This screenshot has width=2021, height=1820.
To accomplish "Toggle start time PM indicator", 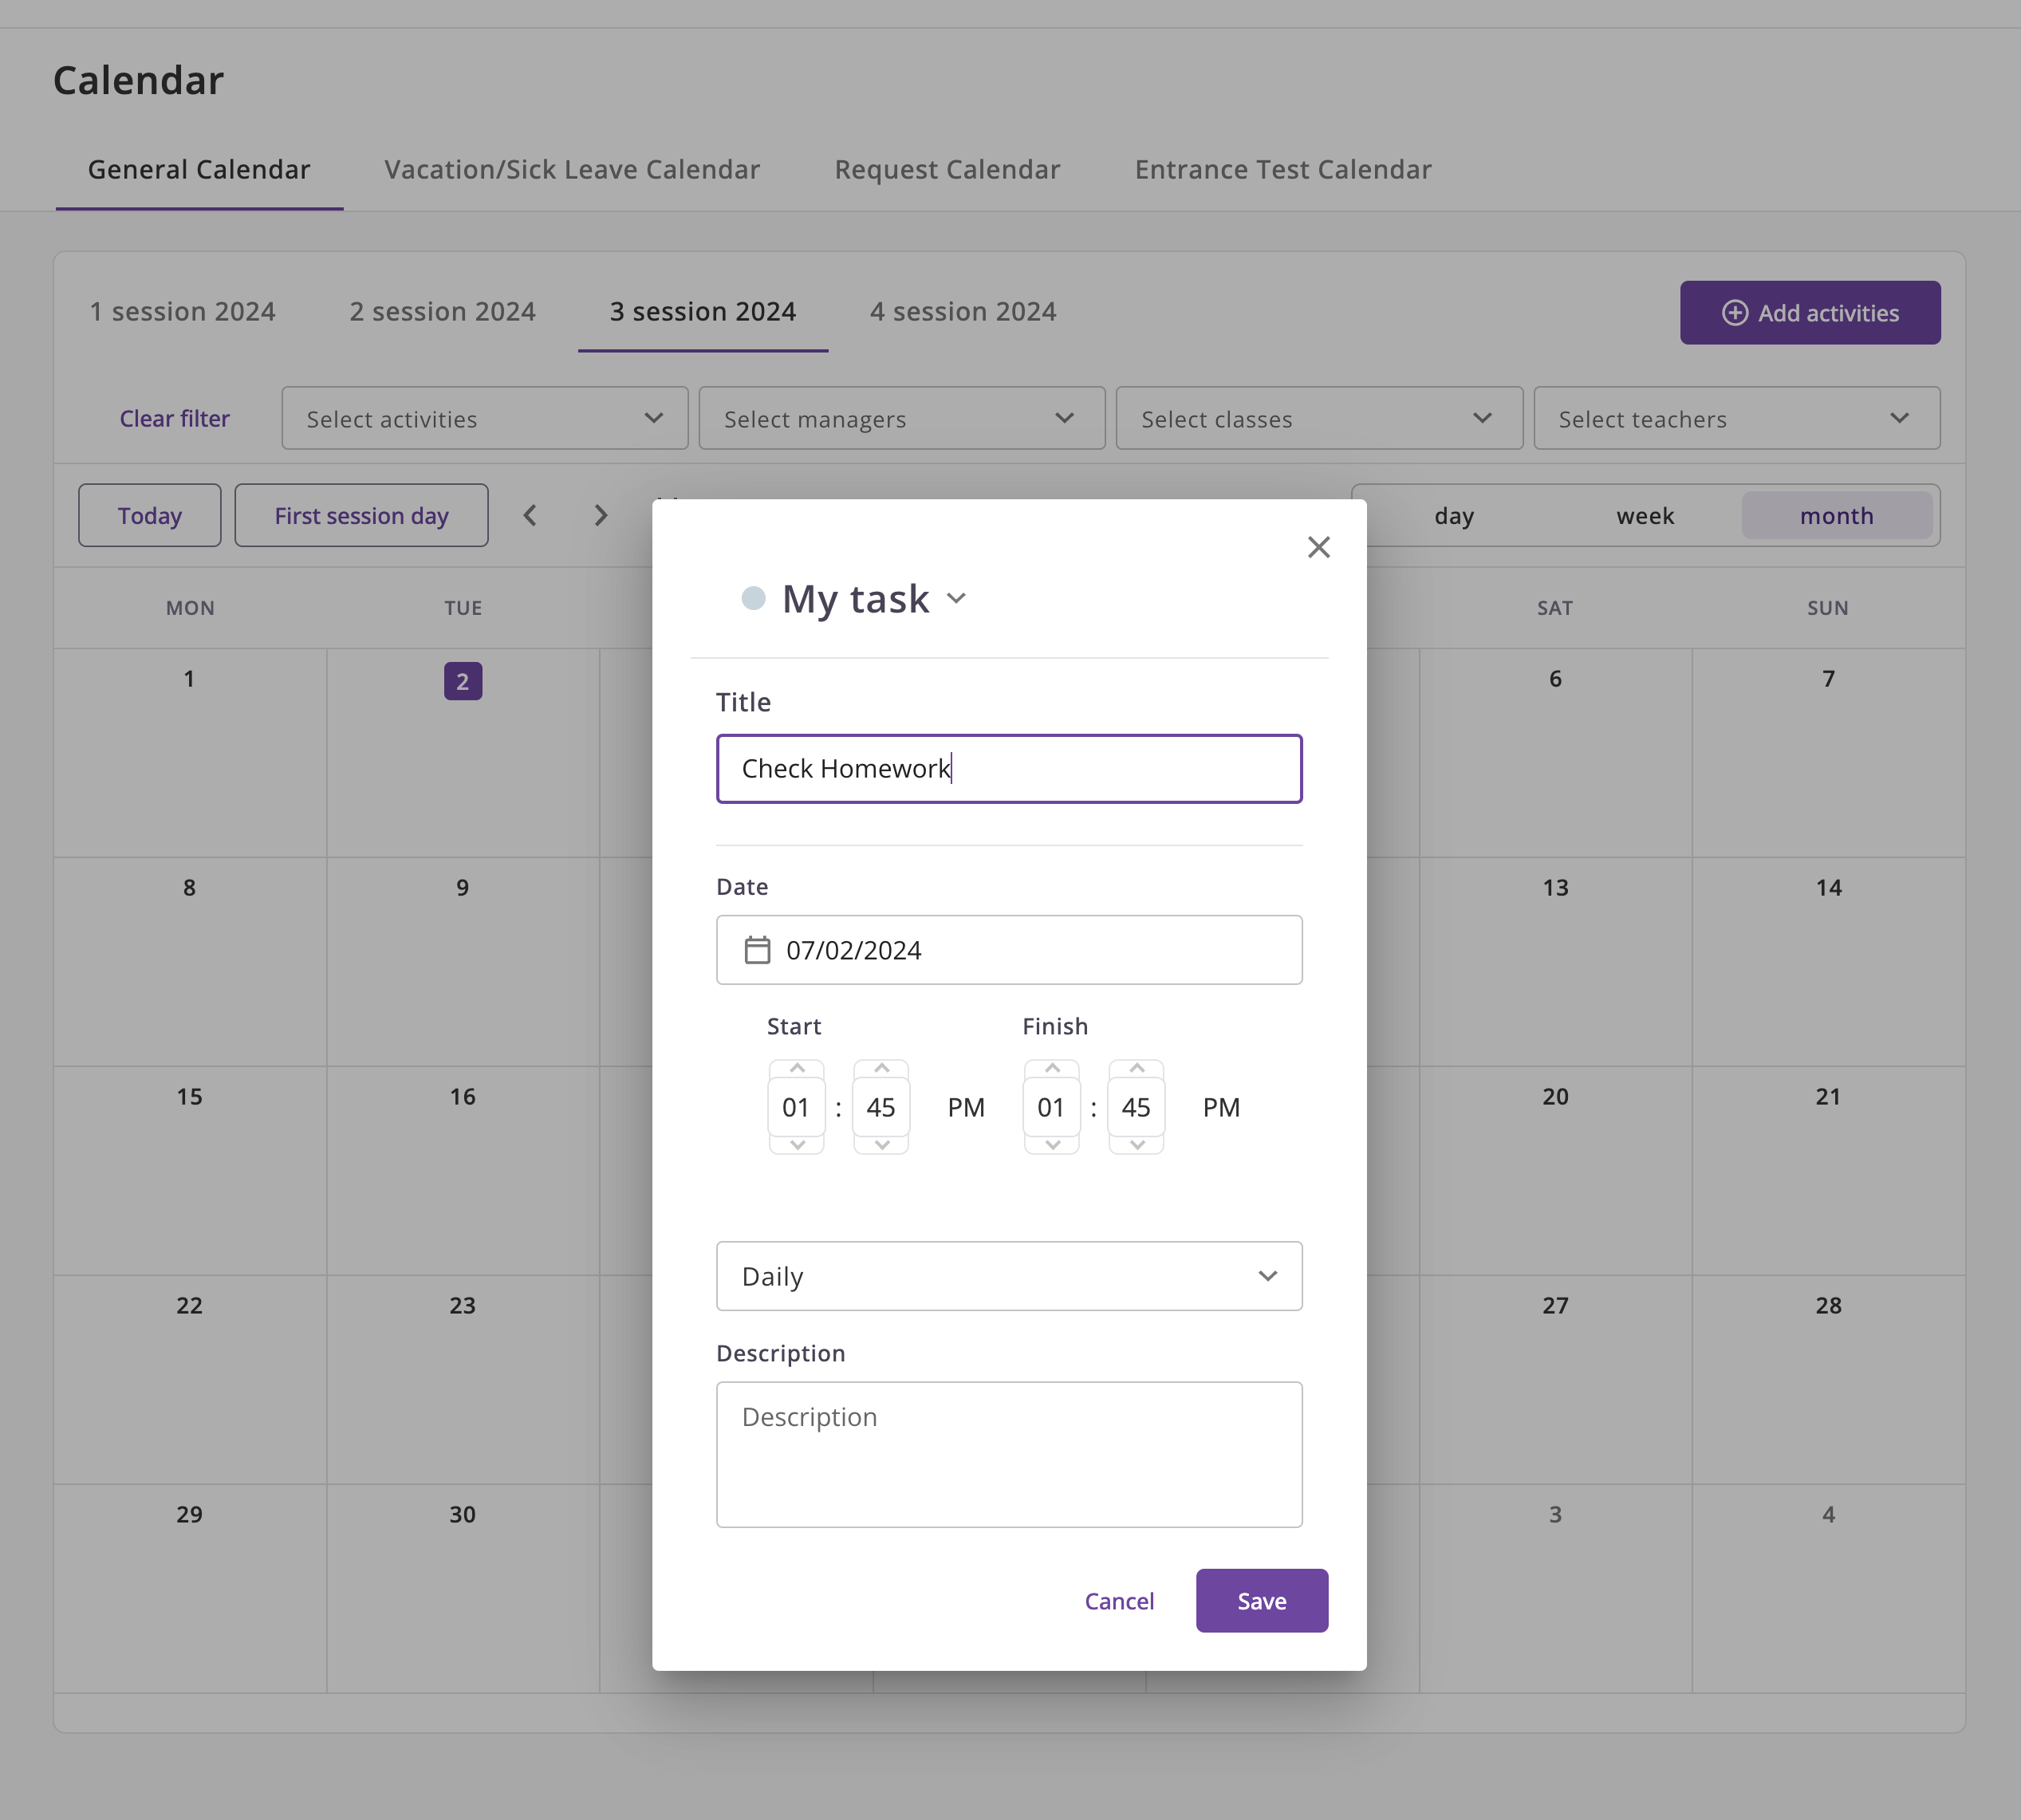I will click(x=965, y=1107).
